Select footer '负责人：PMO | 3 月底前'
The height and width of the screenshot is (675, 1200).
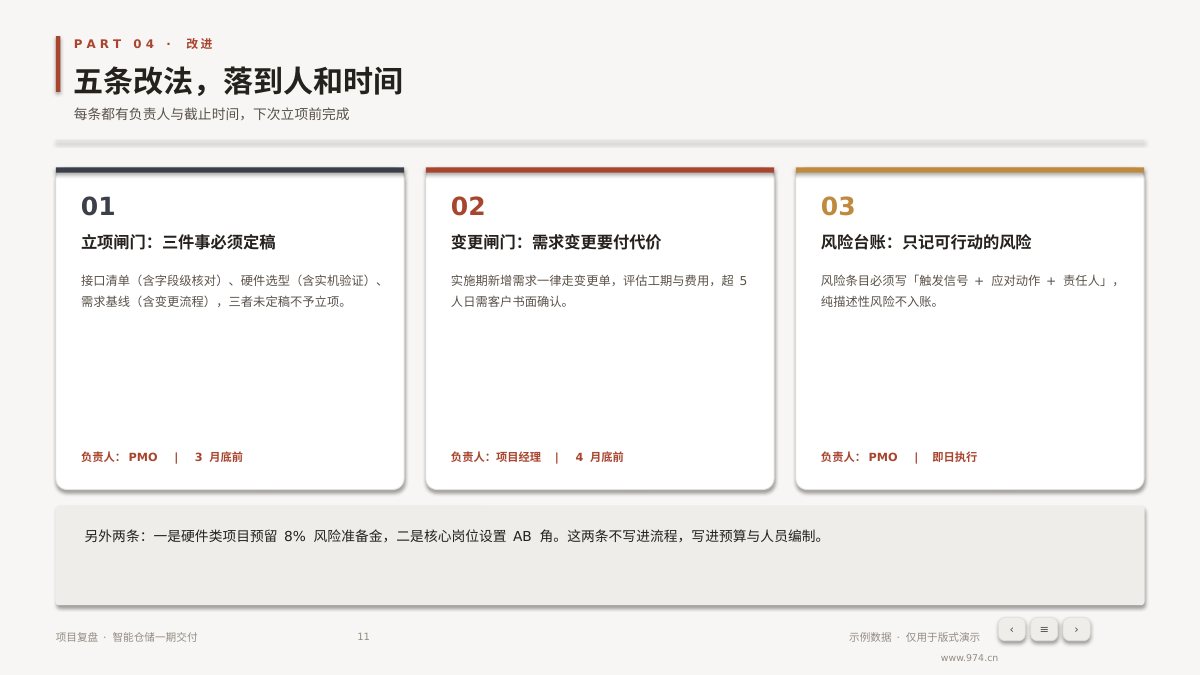[x=162, y=457]
